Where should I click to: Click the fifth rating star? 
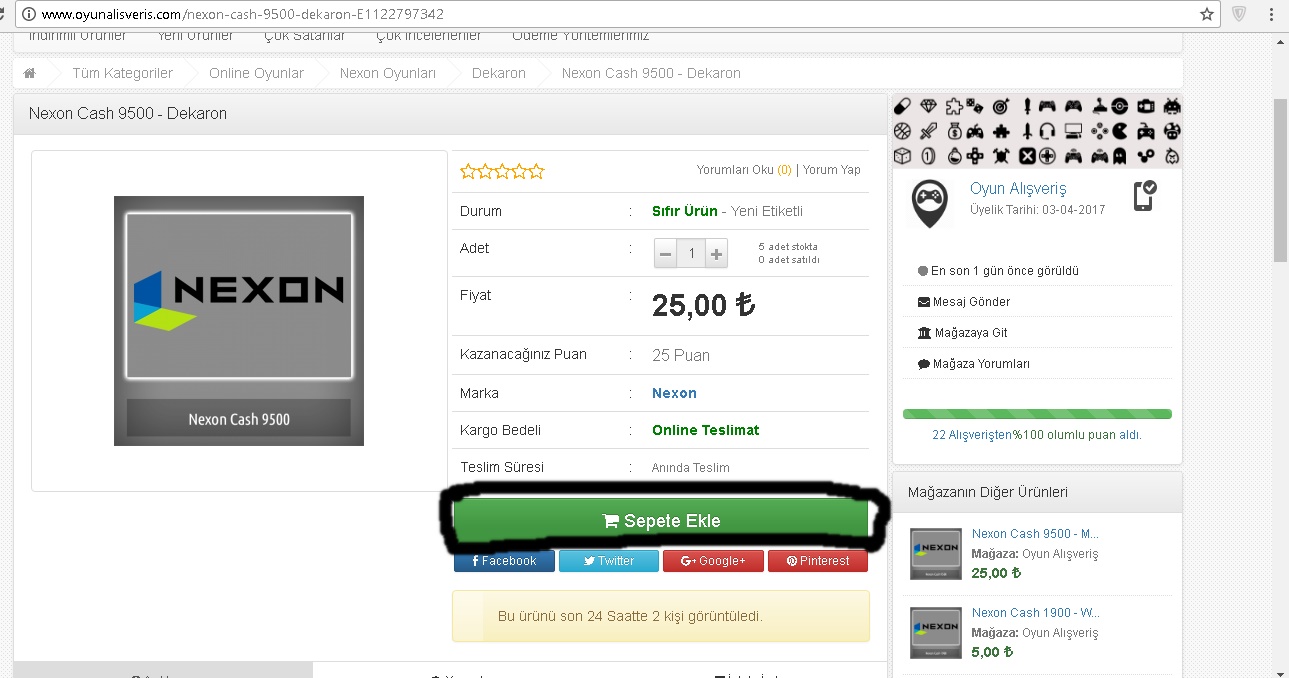pos(536,171)
